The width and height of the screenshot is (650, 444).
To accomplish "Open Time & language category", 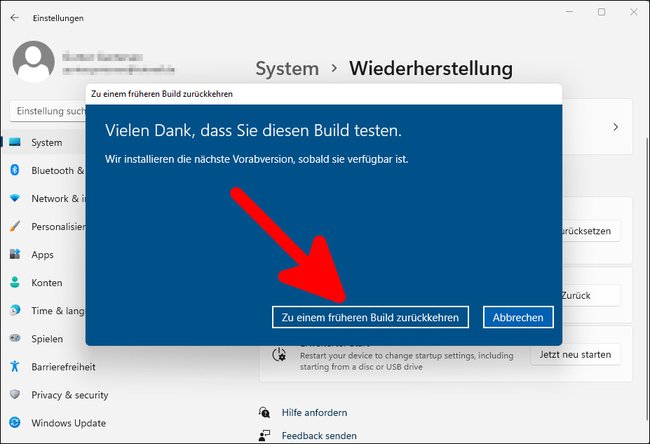I will coord(45,311).
